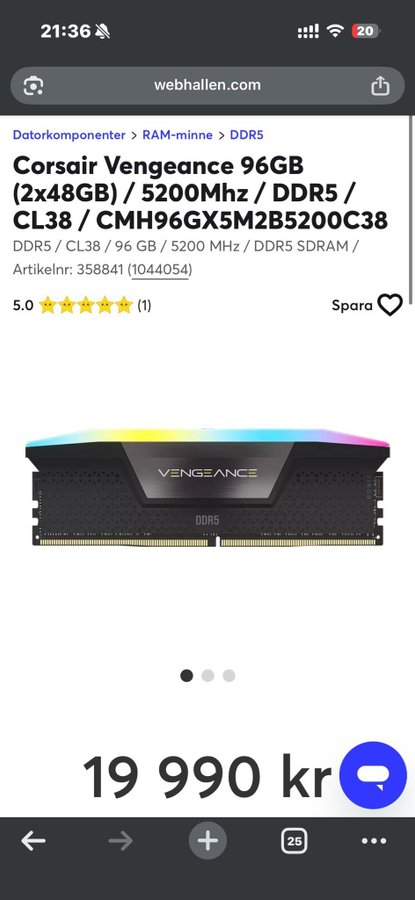Select the second carousel image dot

point(208,676)
